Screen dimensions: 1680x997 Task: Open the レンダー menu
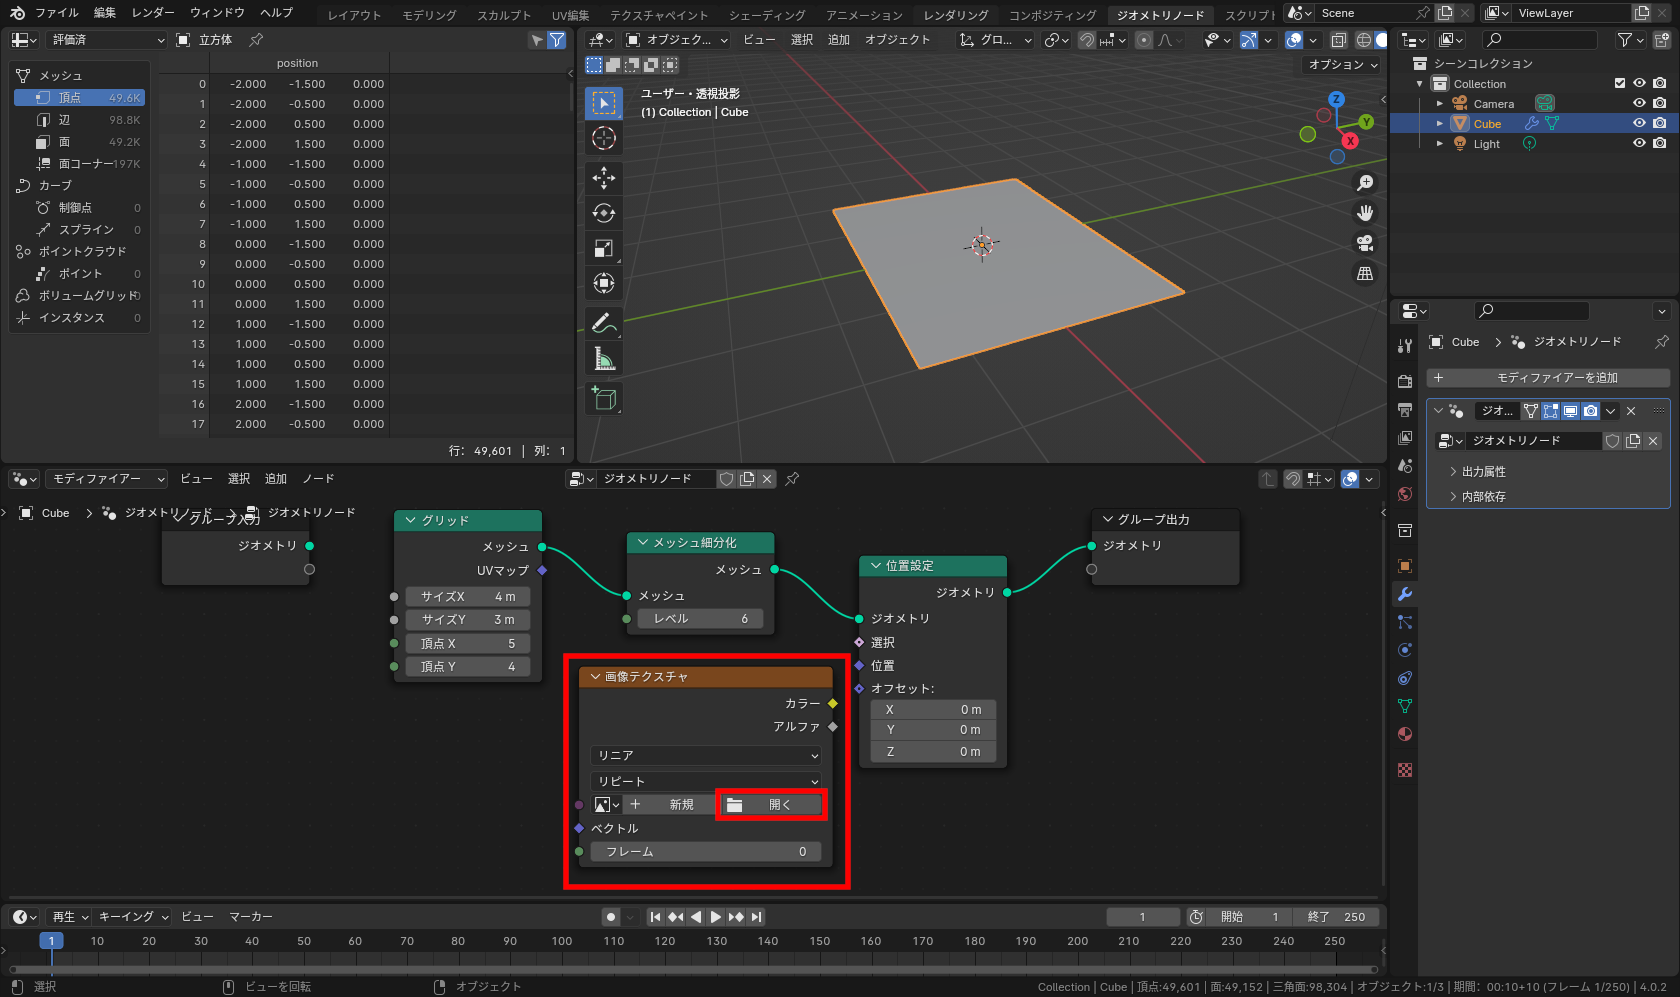pos(153,13)
